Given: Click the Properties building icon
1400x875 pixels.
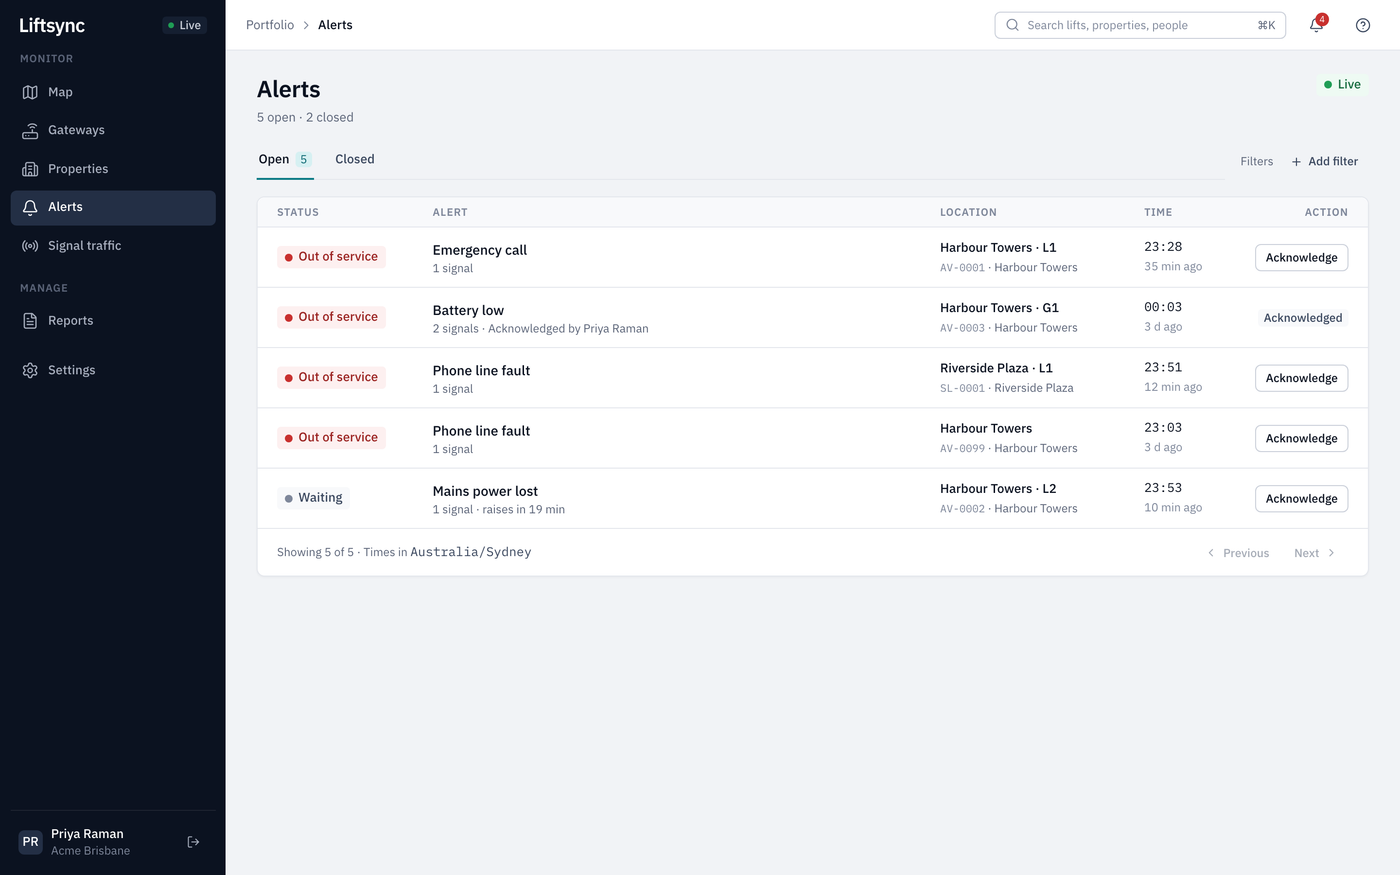Looking at the screenshot, I should point(30,169).
